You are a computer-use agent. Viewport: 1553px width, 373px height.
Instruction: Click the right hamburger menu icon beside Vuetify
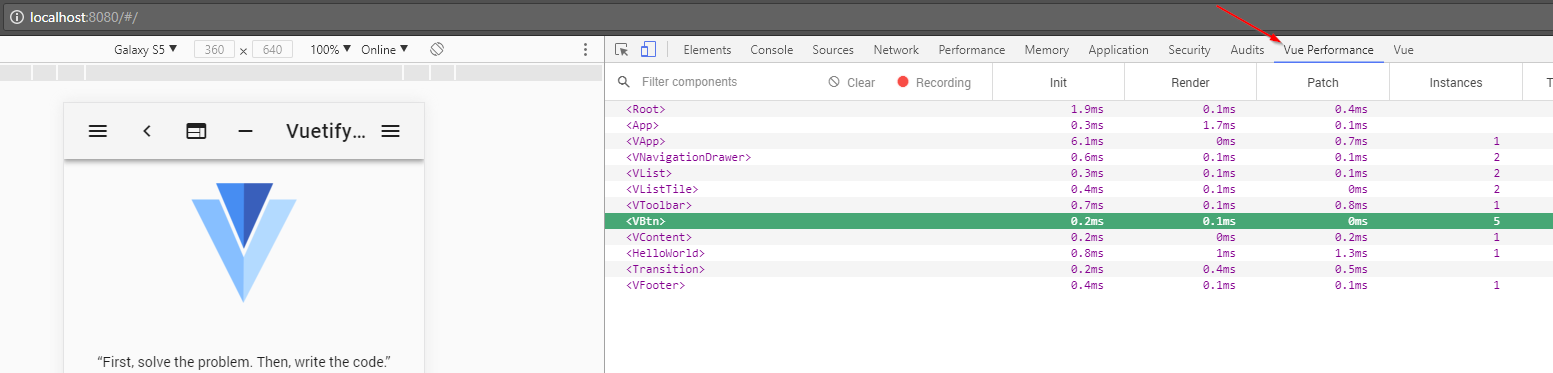coord(391,130)
